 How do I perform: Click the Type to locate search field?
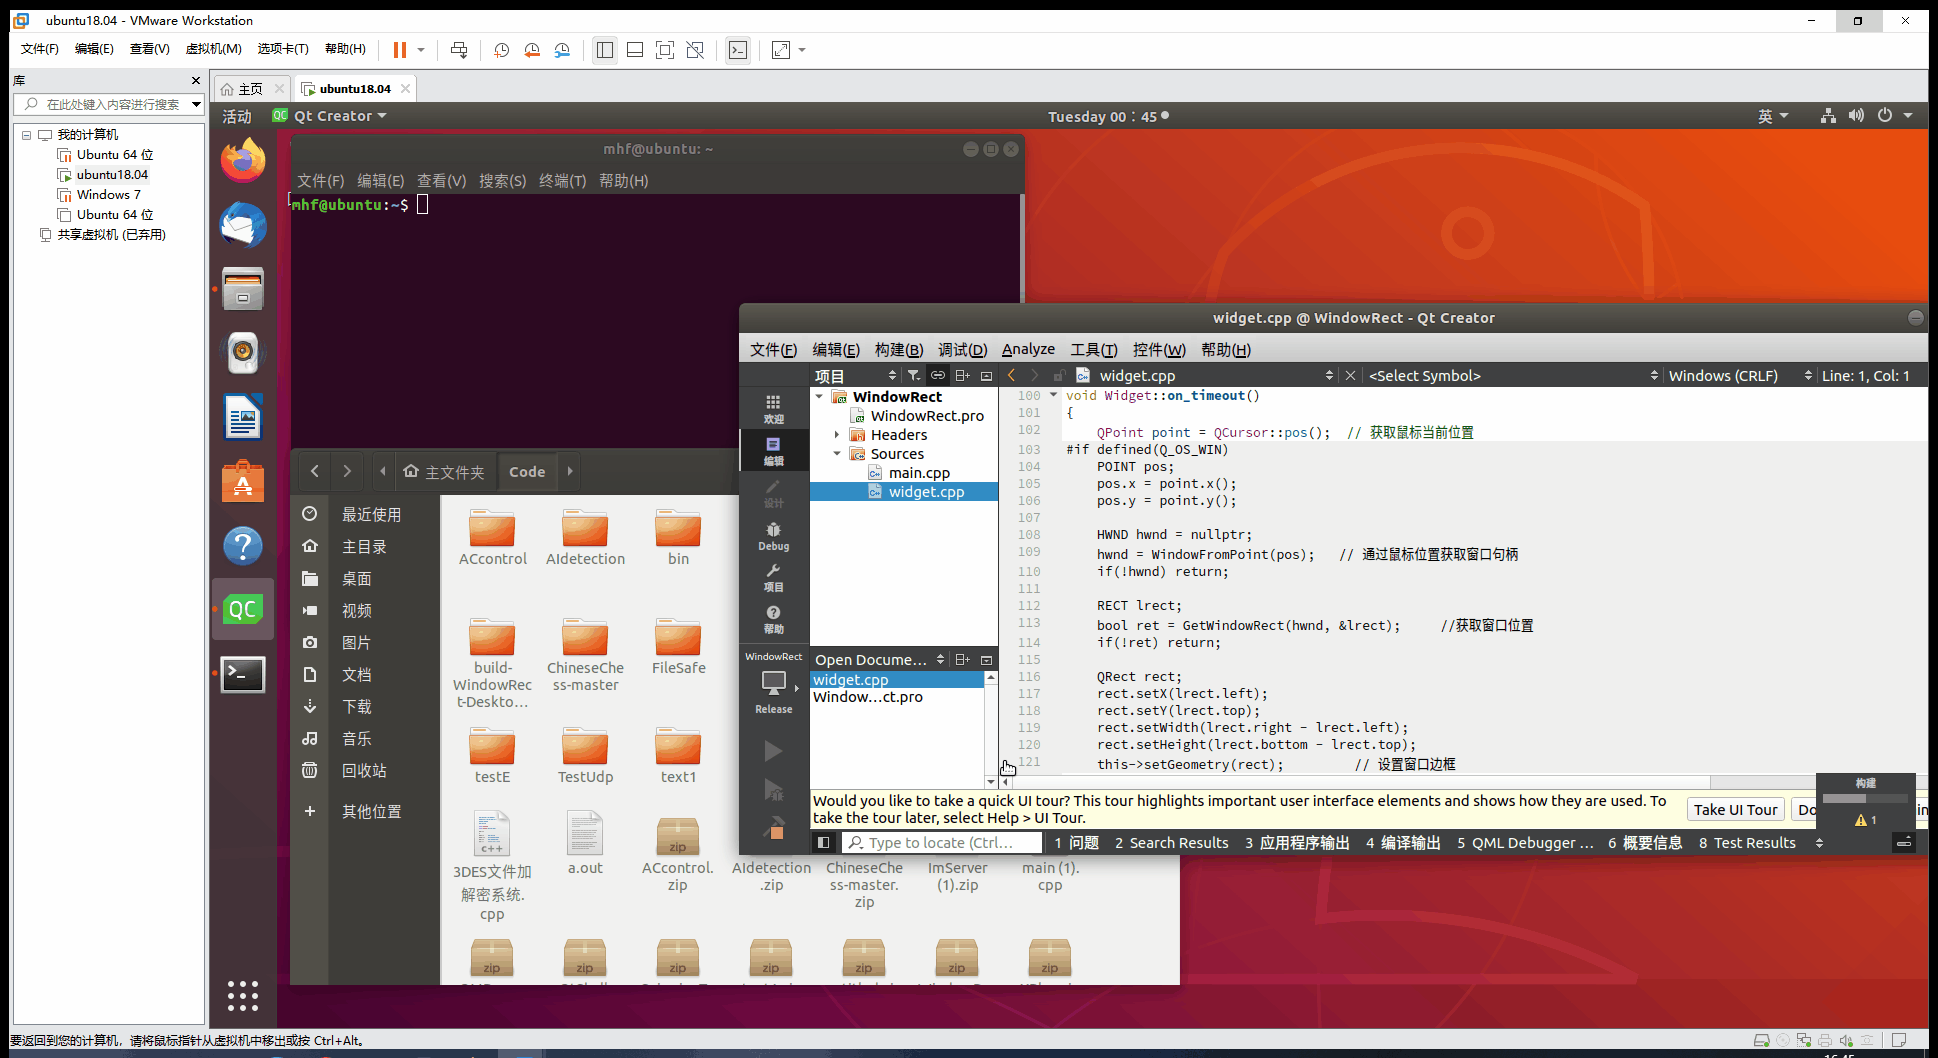[x=941, y=842]
